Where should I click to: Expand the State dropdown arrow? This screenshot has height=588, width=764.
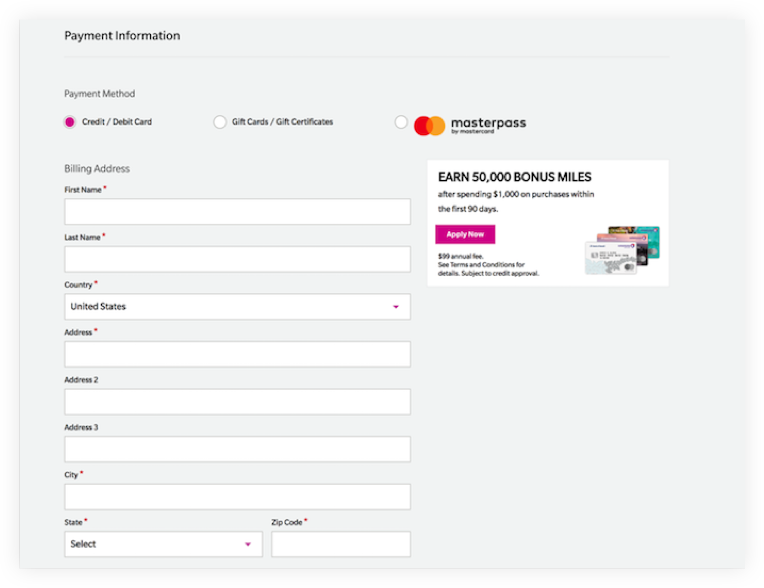point(248,544)
